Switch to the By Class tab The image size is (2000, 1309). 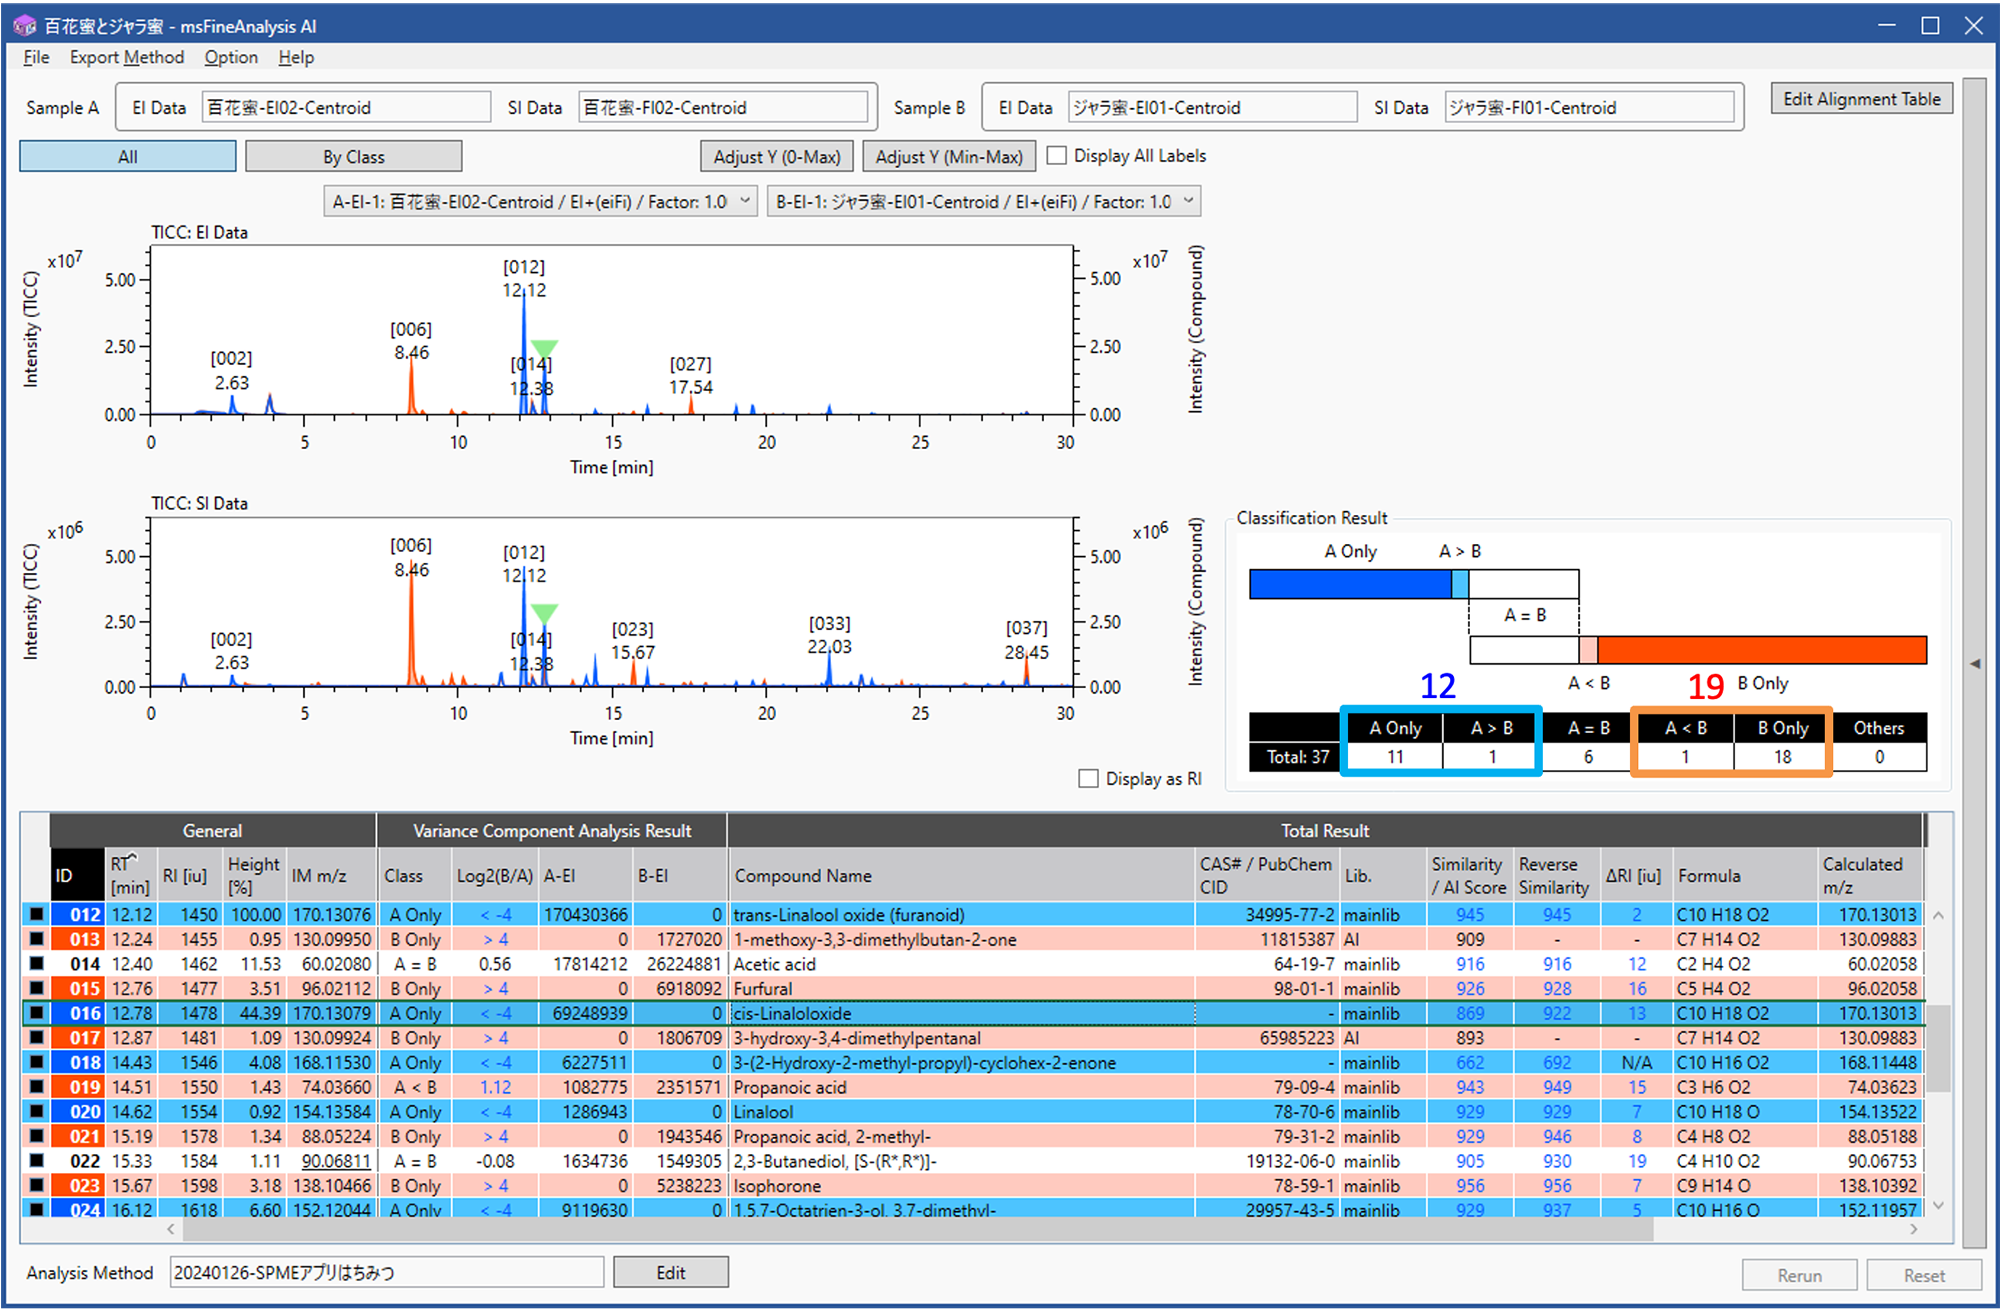tap(353, 156)
